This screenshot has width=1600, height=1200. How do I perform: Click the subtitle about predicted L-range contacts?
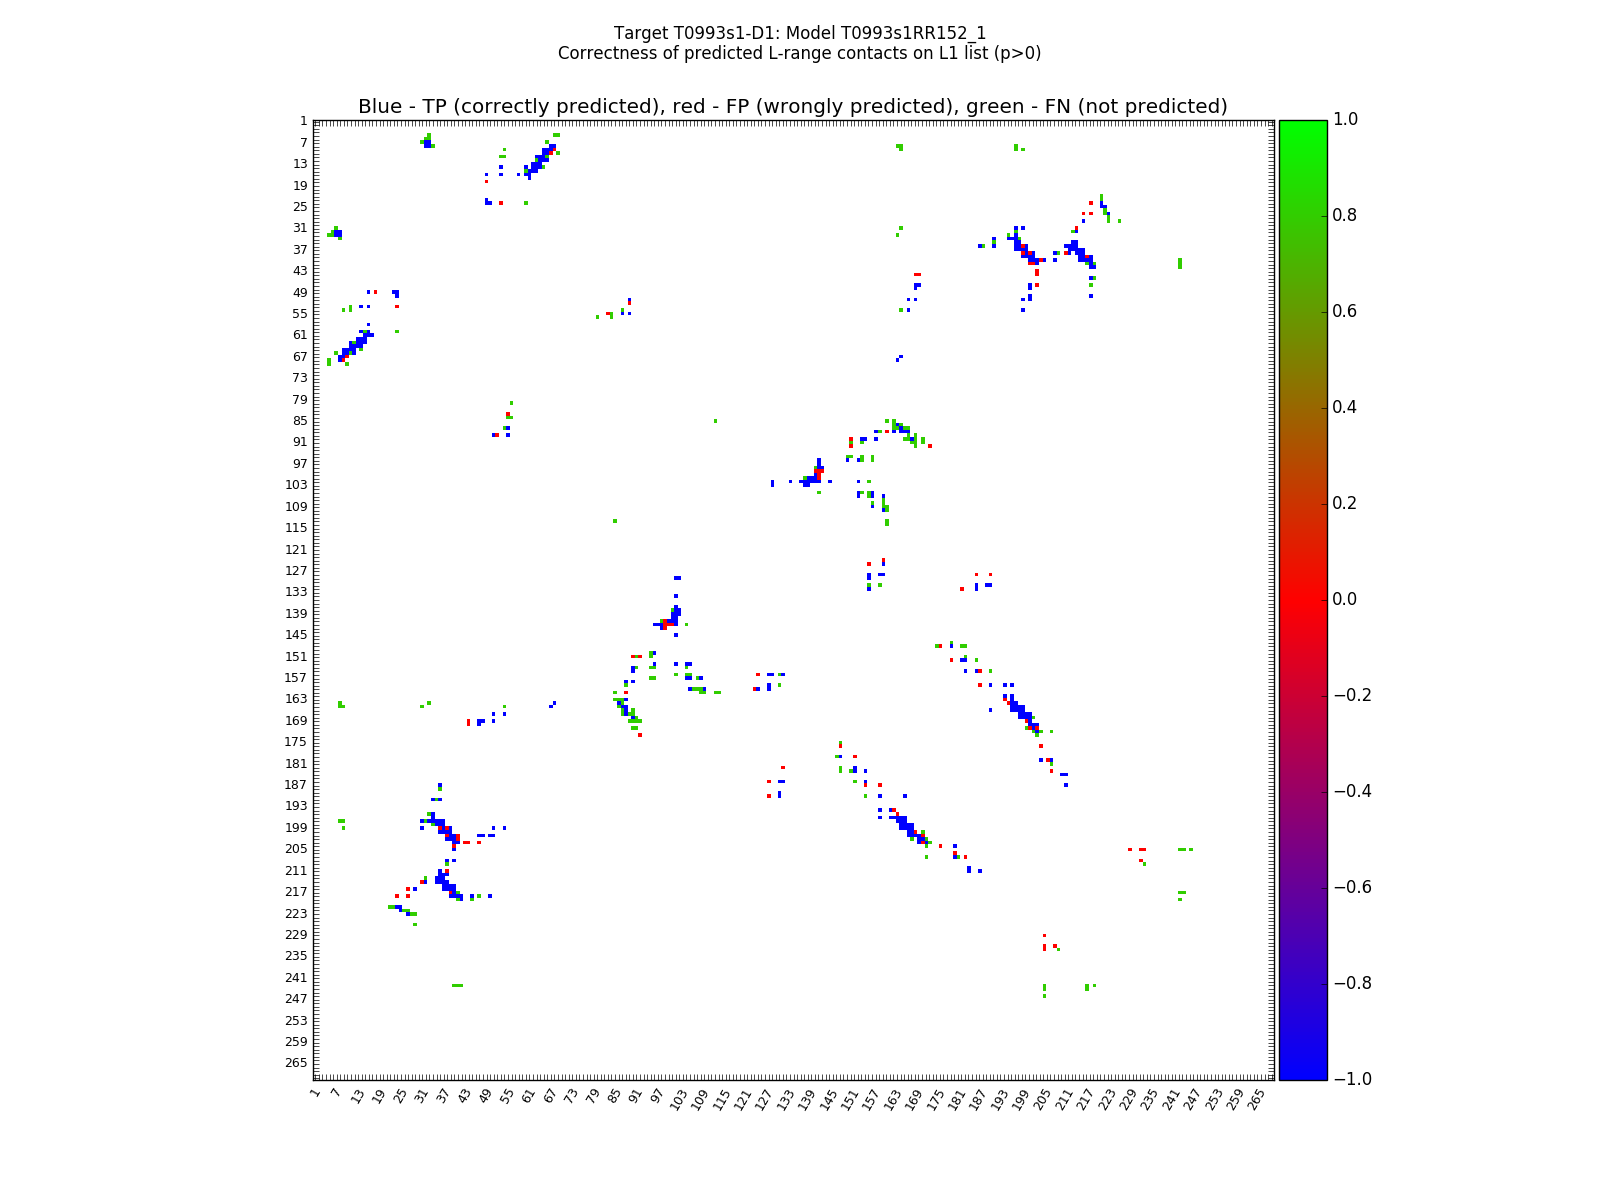tap(799, 53)
